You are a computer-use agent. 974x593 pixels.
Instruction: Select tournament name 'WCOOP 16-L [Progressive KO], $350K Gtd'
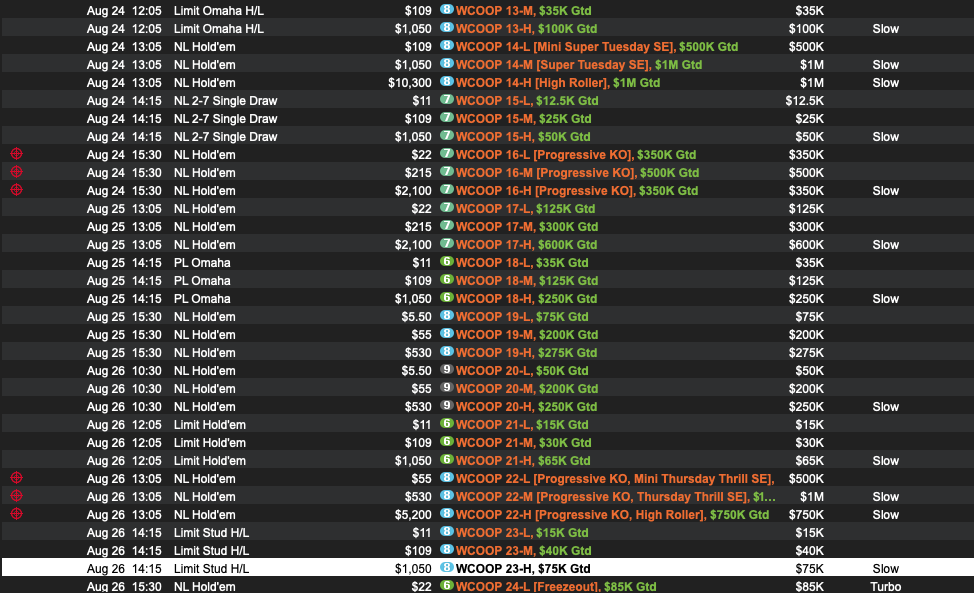click(576, 155)
